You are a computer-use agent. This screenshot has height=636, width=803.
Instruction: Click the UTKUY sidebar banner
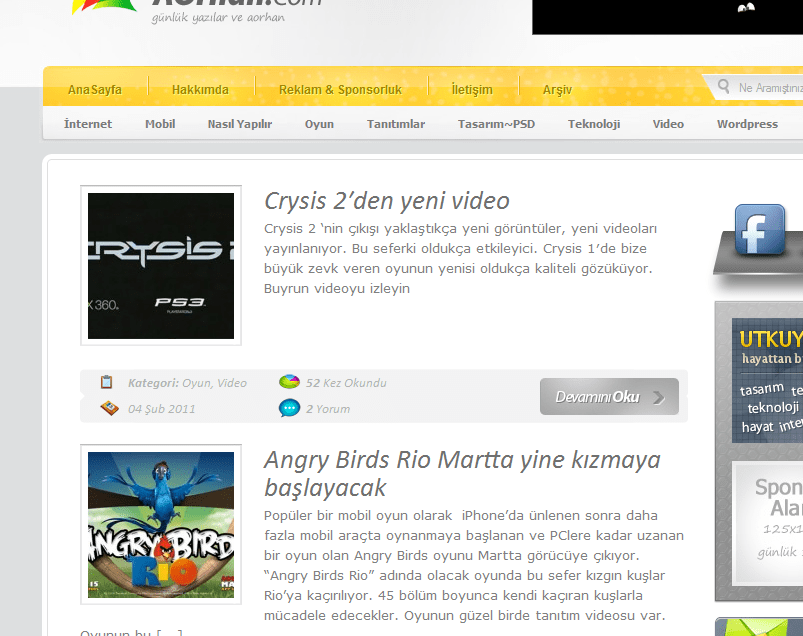[x=767, y=380]
